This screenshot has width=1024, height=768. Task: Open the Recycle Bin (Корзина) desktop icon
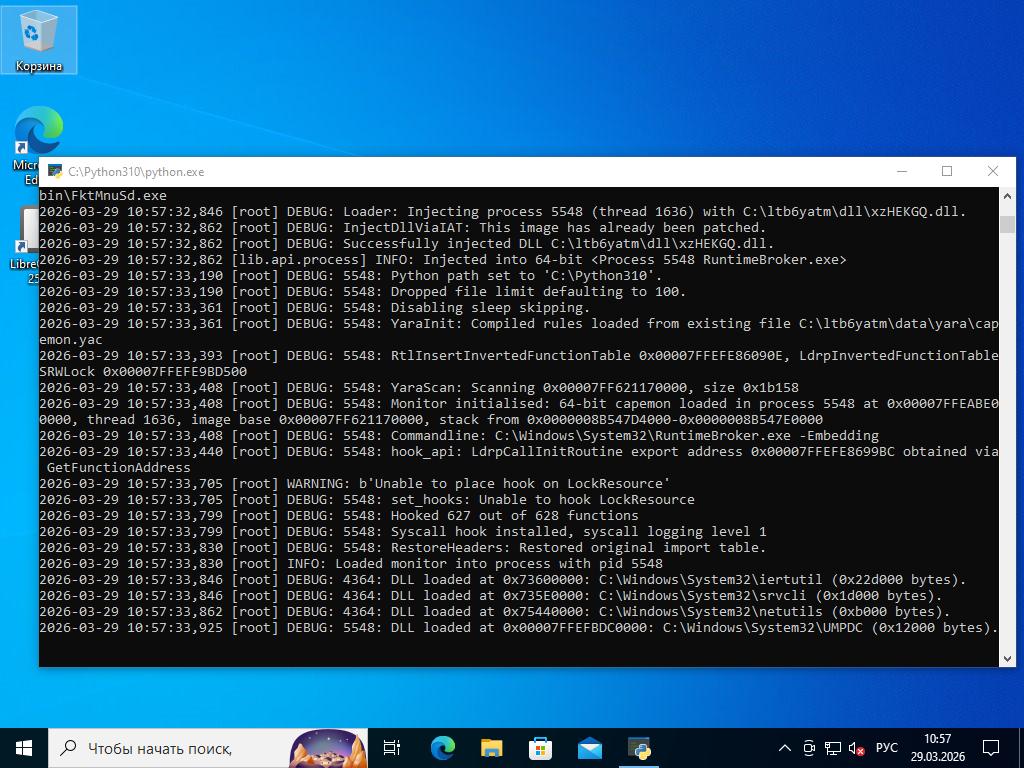coord(38,38)
